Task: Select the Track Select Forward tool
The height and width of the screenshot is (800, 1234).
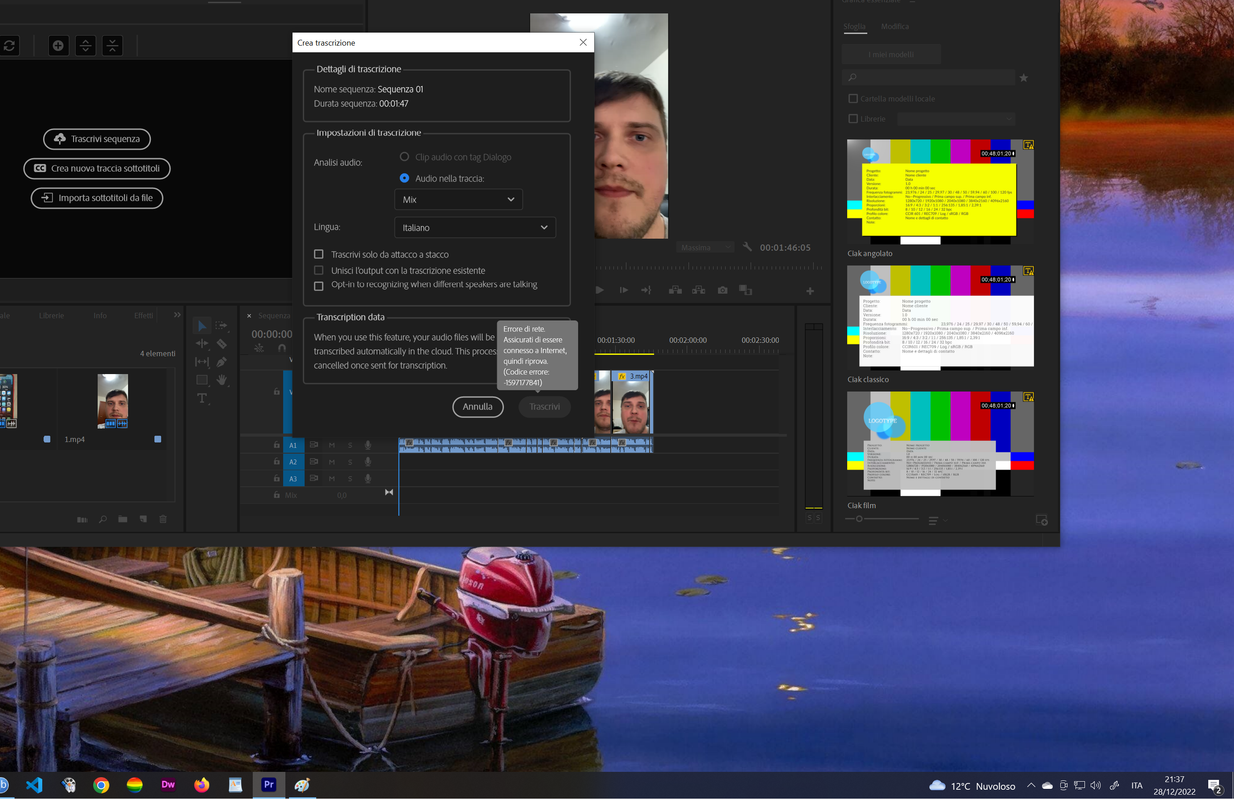Action: (222, 325)
